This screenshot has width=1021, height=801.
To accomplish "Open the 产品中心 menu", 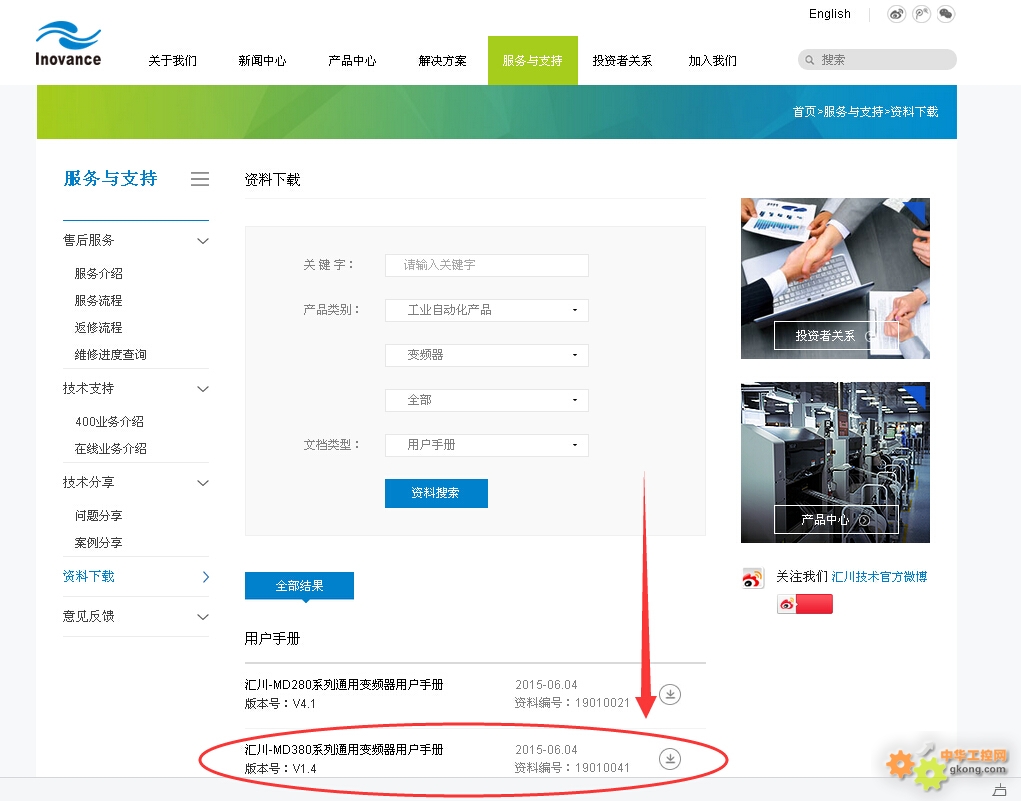I will [352, 61].
